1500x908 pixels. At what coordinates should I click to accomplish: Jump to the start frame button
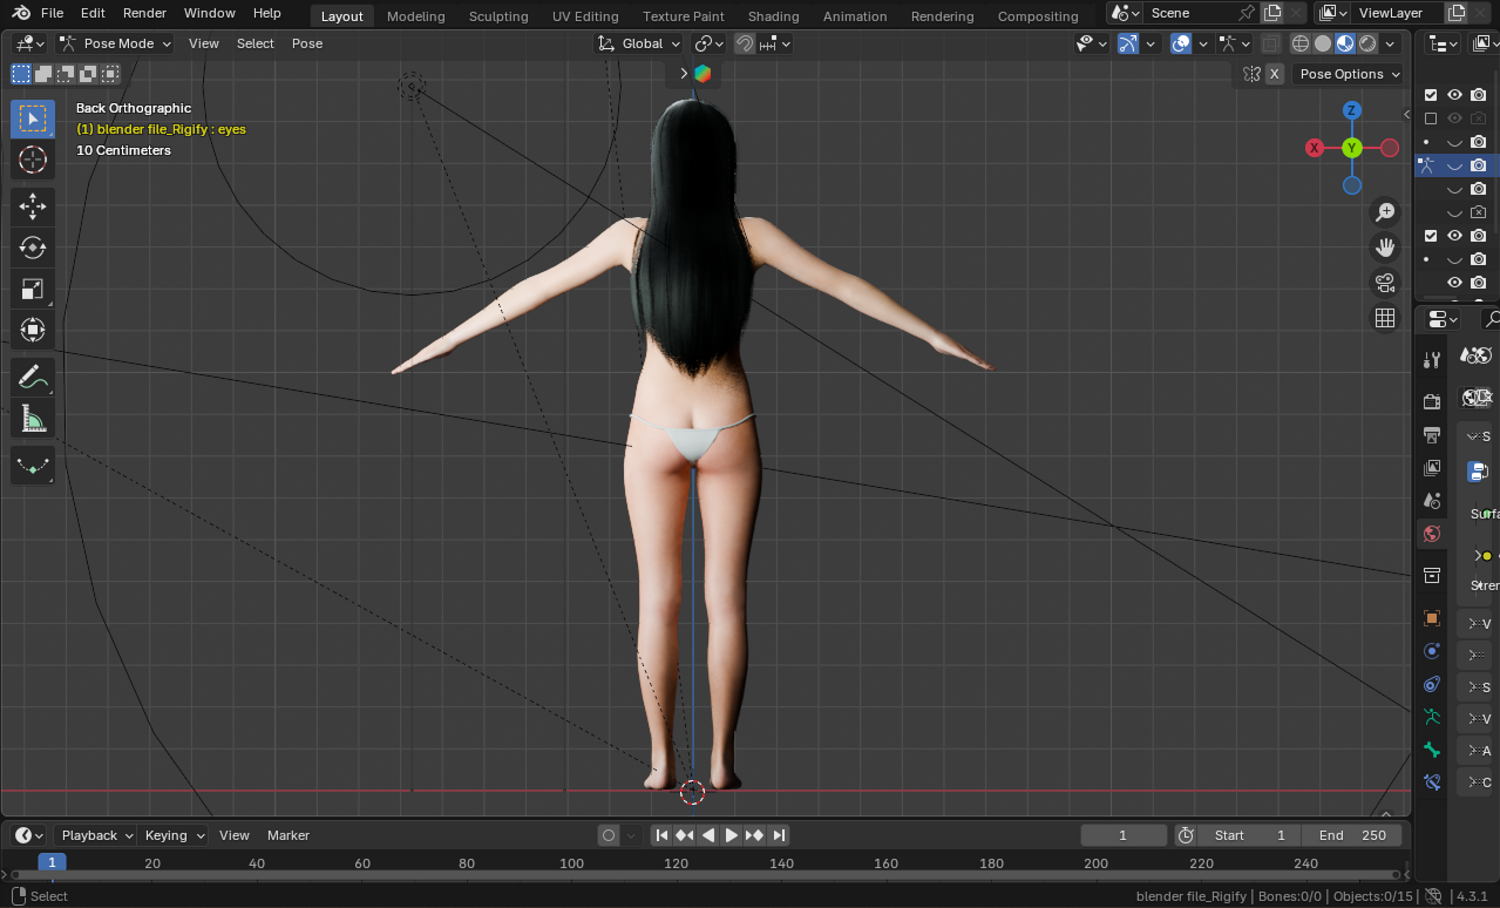coord(661,835)
